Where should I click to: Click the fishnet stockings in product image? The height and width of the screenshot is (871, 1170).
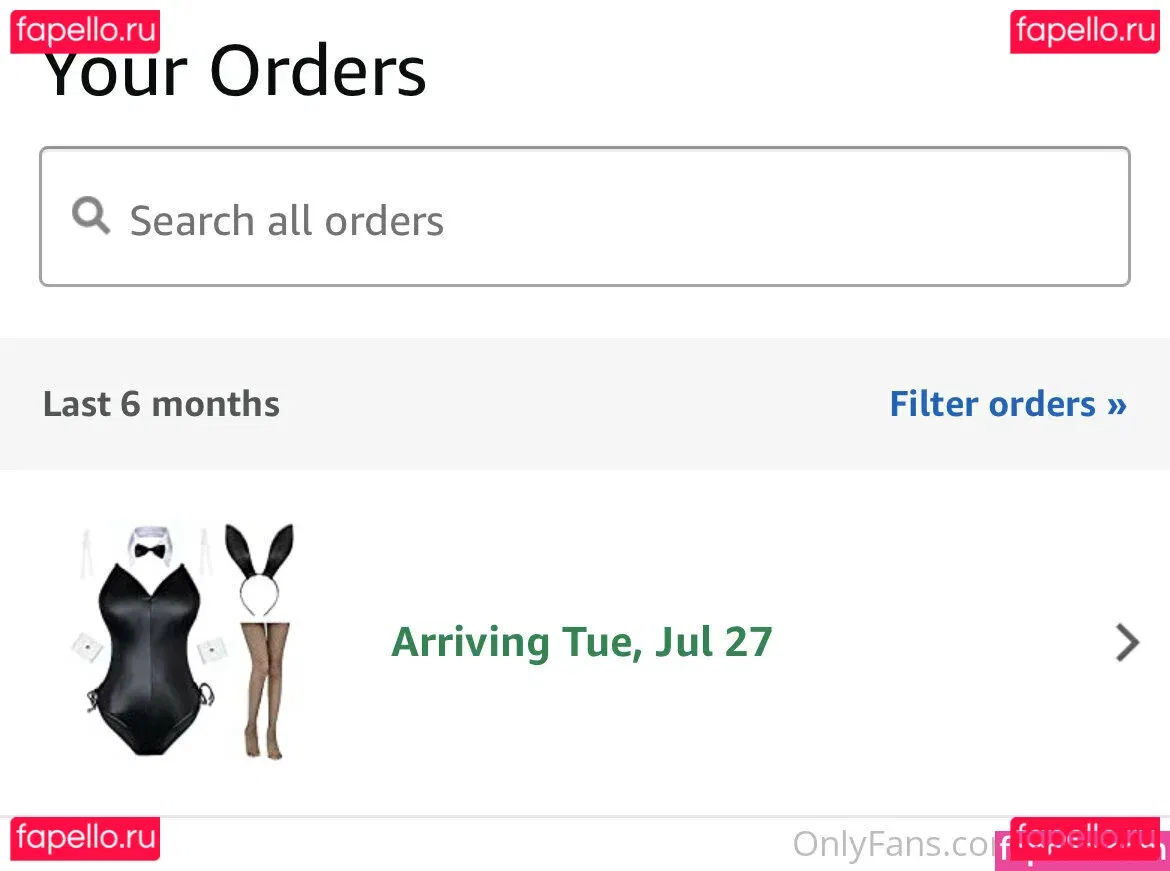(265, 690)
